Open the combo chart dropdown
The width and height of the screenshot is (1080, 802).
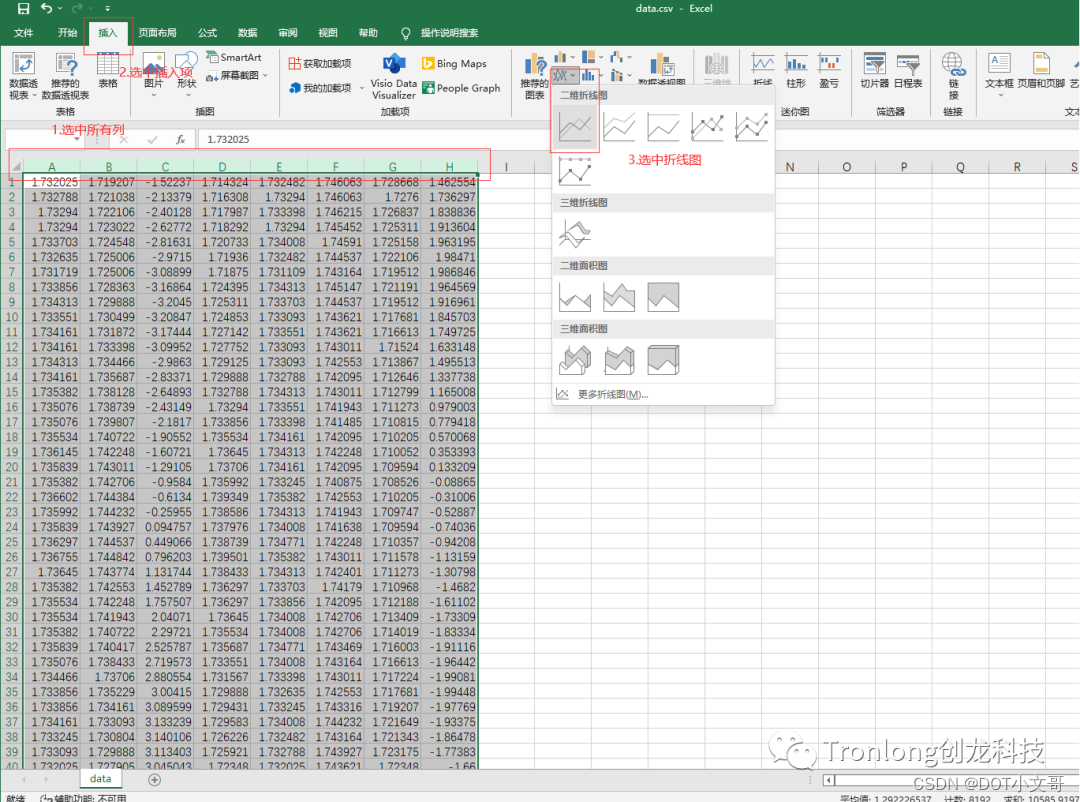coord(621,75)
